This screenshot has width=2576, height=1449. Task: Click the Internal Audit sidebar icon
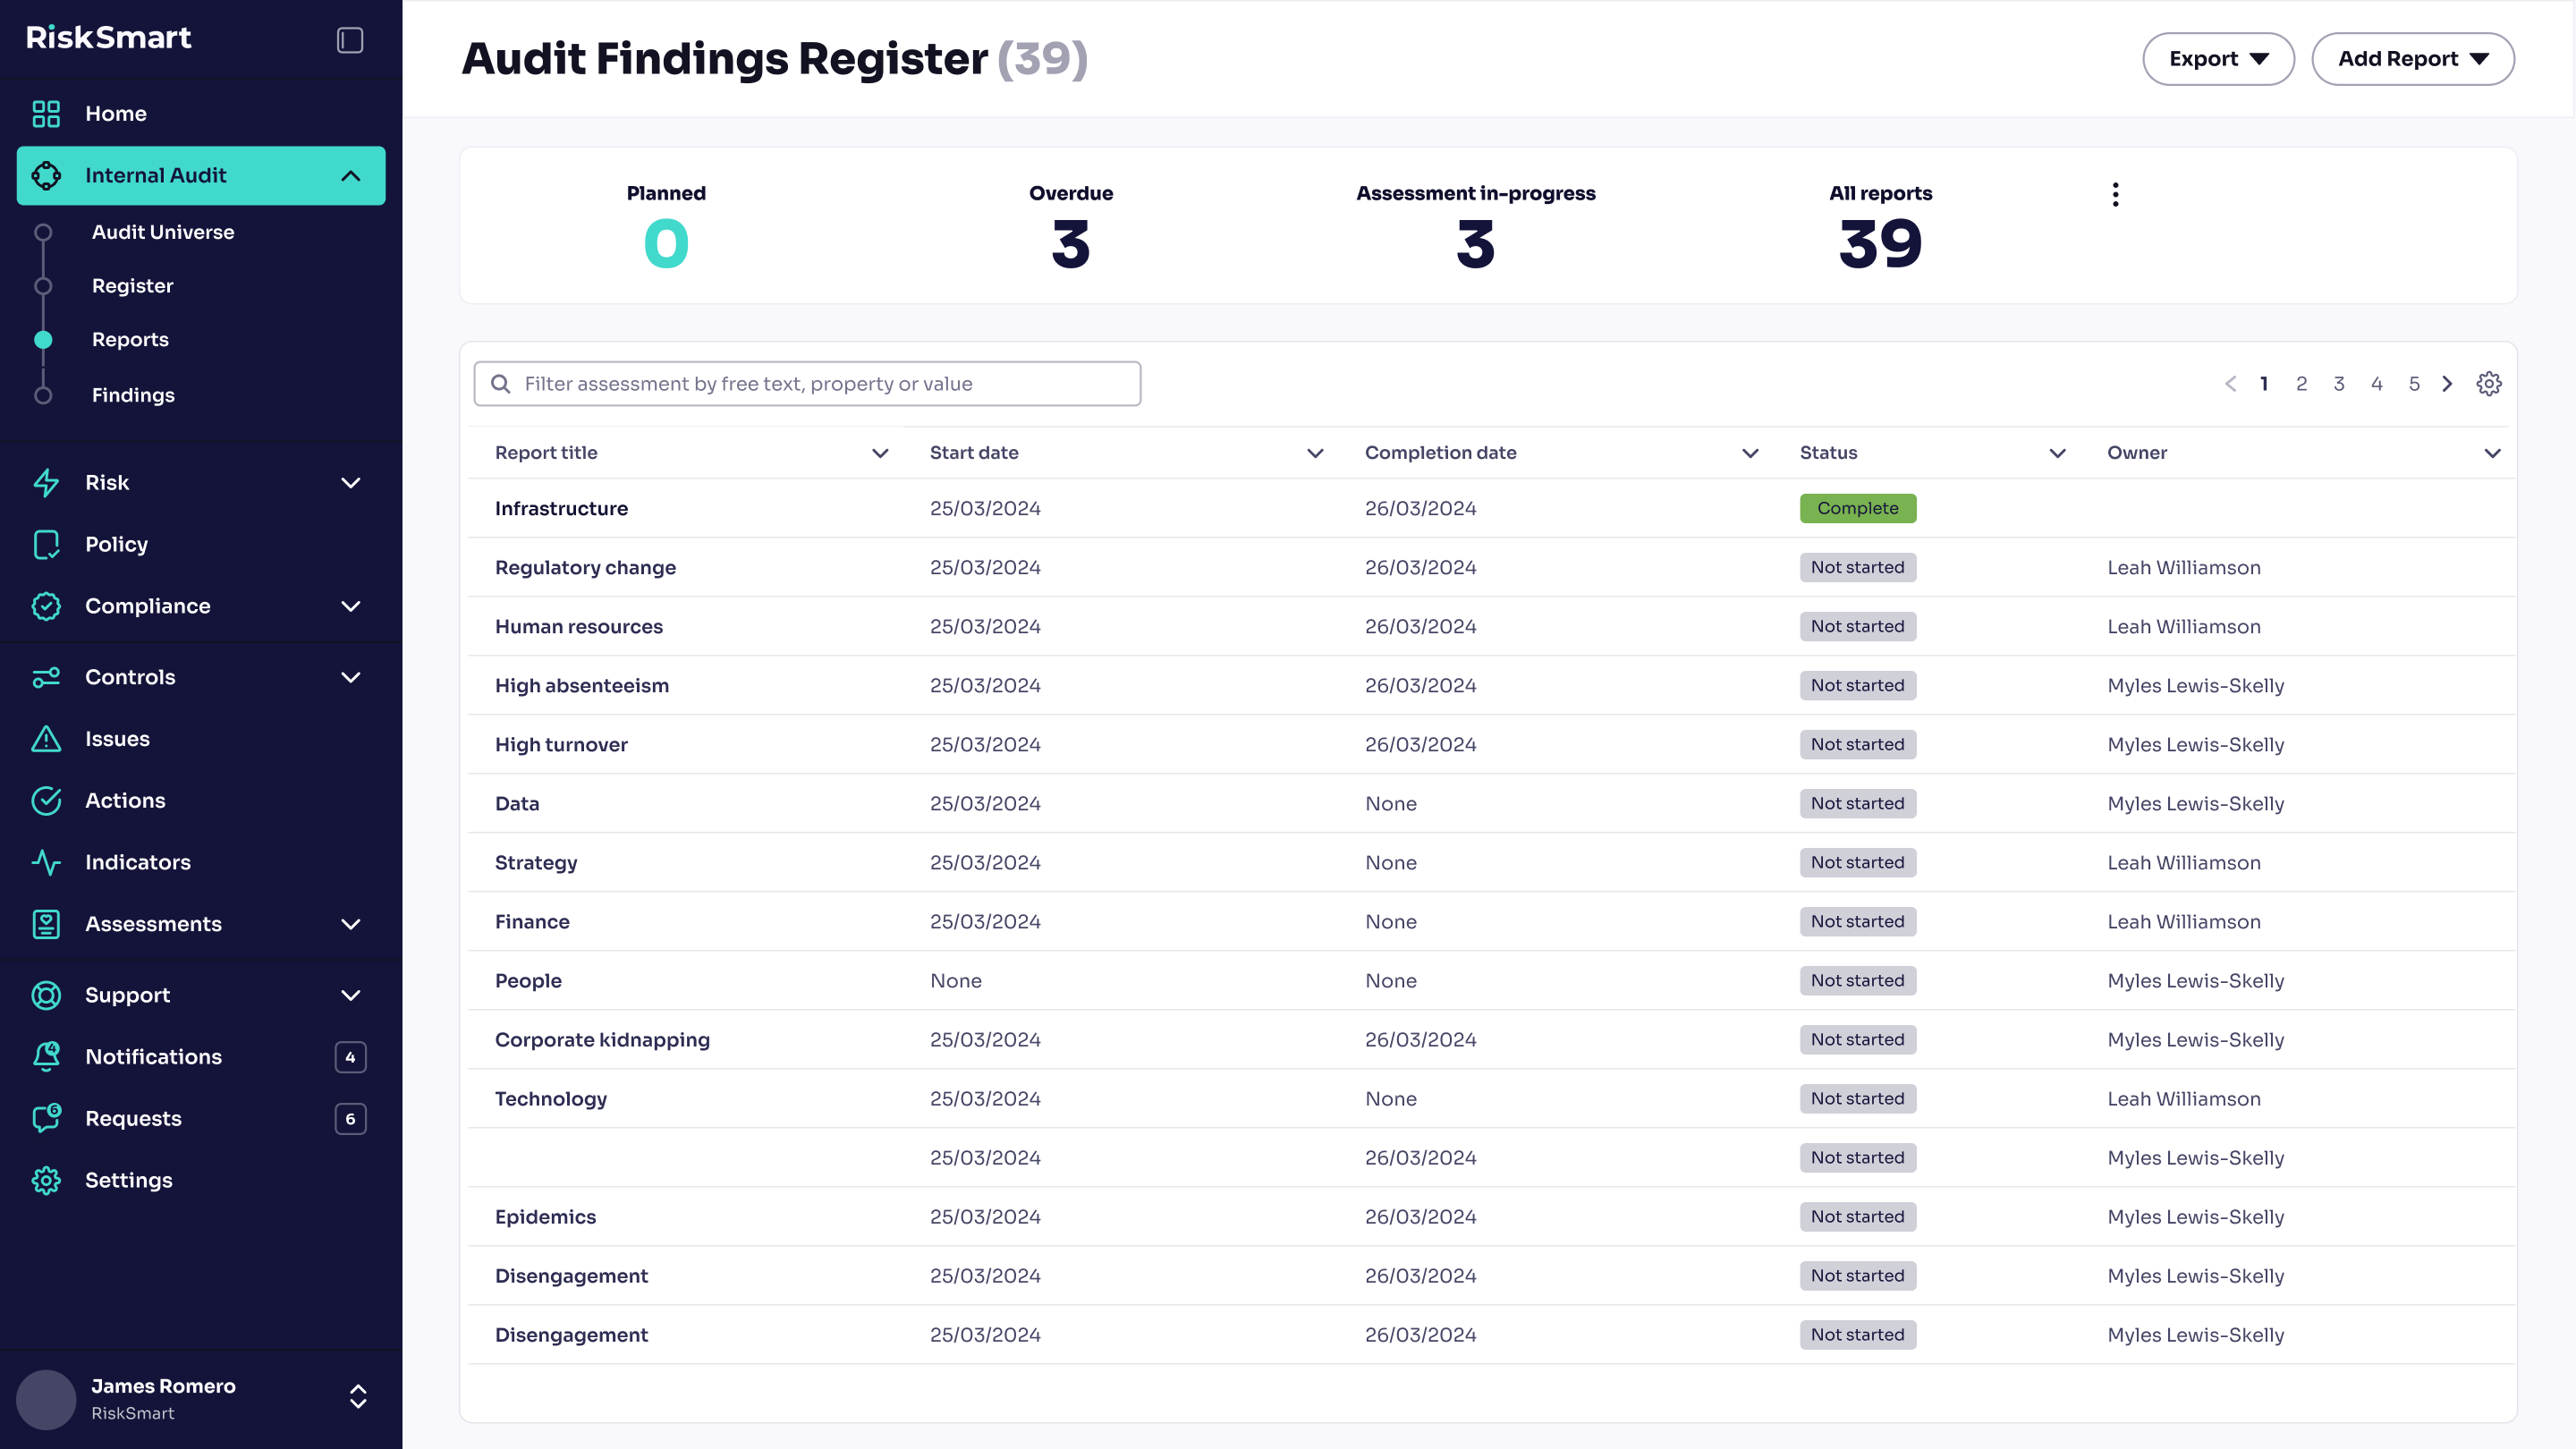[x=47, y=175]
